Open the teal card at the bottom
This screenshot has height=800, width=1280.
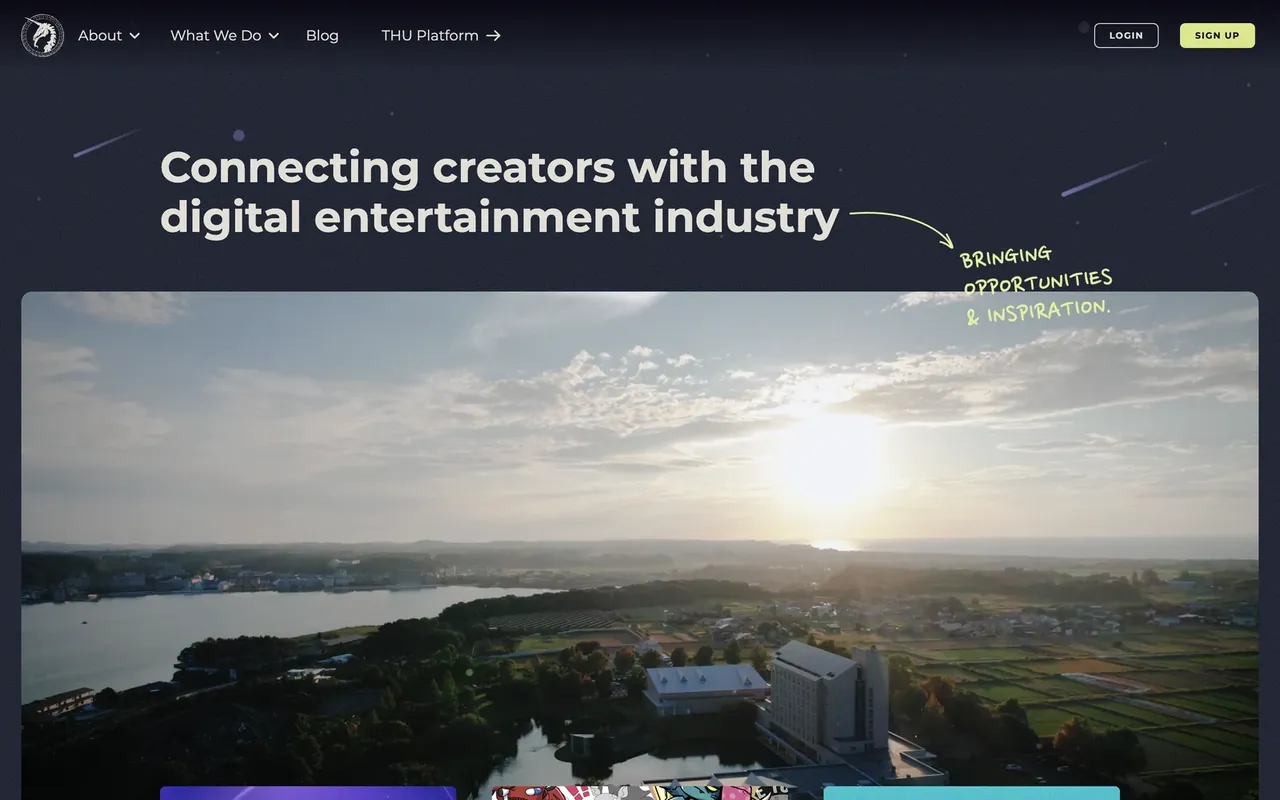pos(971,793)
